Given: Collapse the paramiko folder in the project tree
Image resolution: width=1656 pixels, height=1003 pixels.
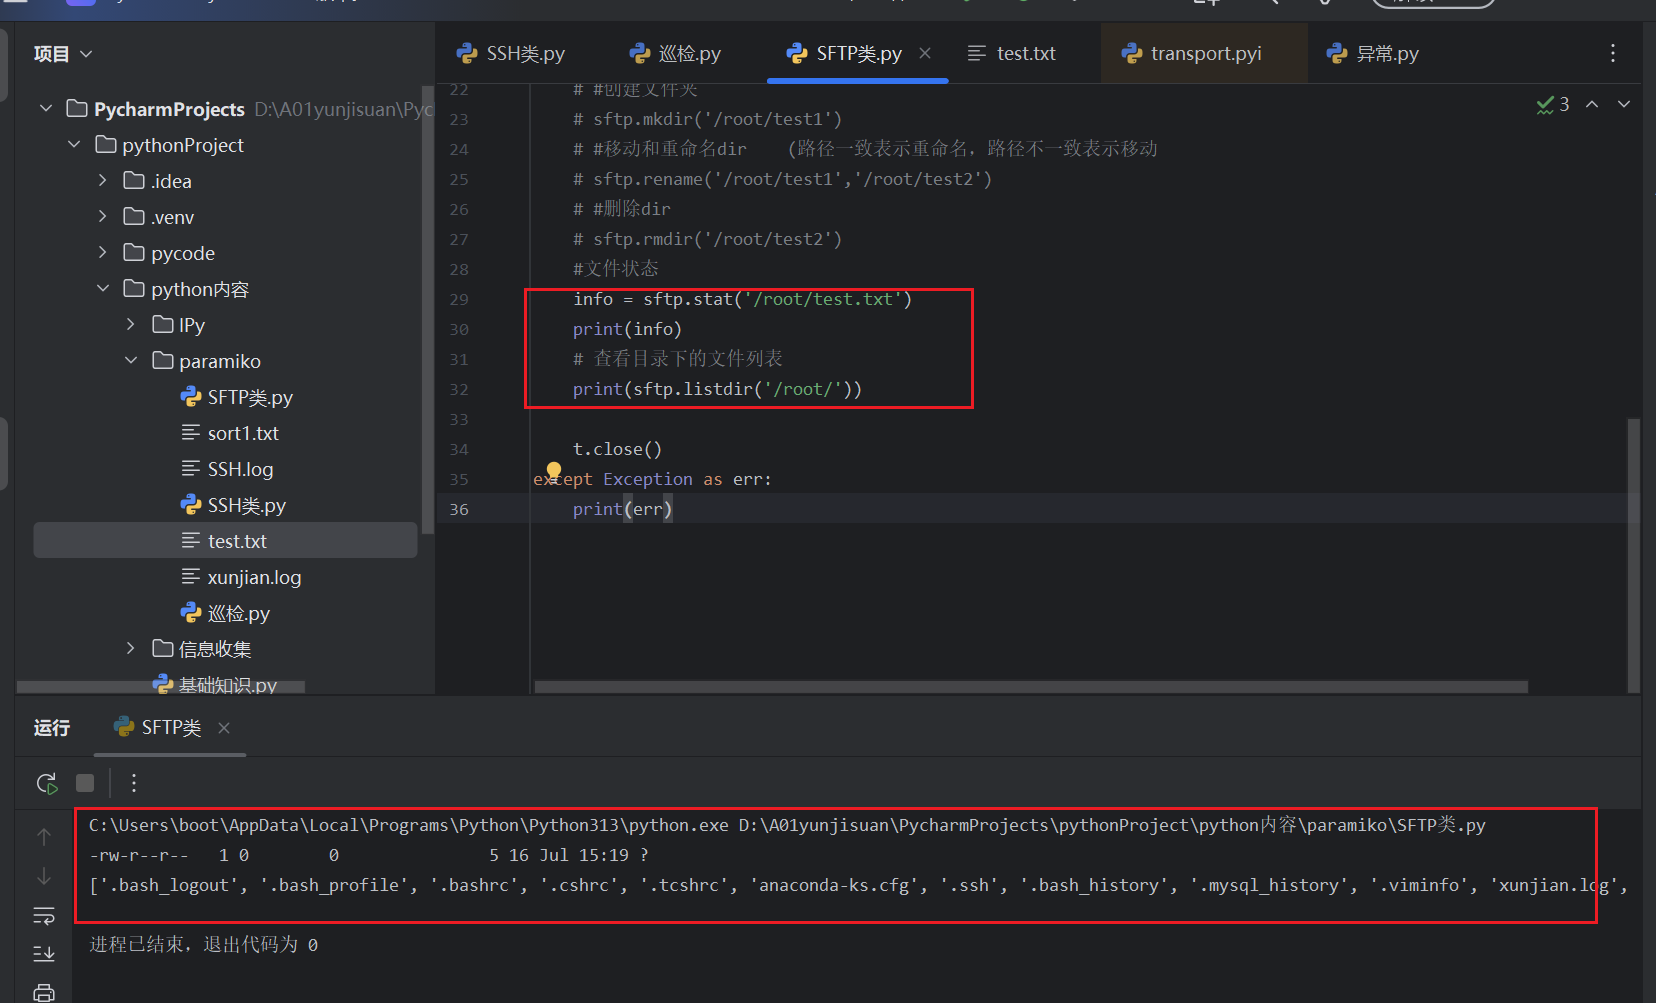Looking at the screenshot, I should pos(131,360).
